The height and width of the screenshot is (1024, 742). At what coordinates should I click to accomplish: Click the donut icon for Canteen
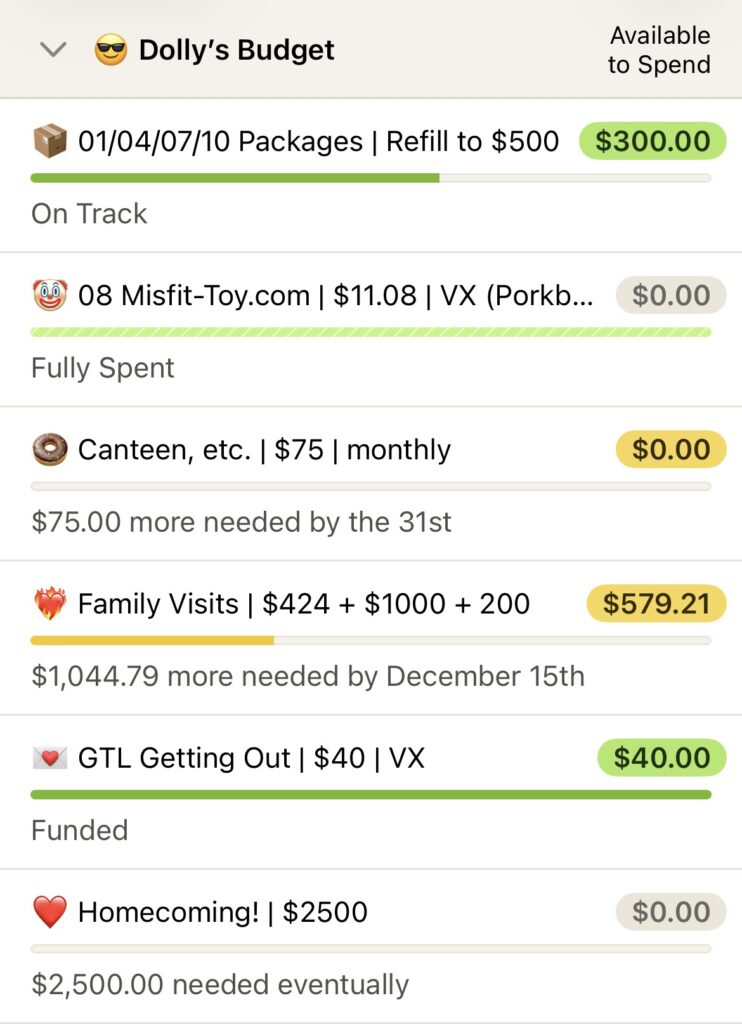pyautogui.click(x=50, y=449)
